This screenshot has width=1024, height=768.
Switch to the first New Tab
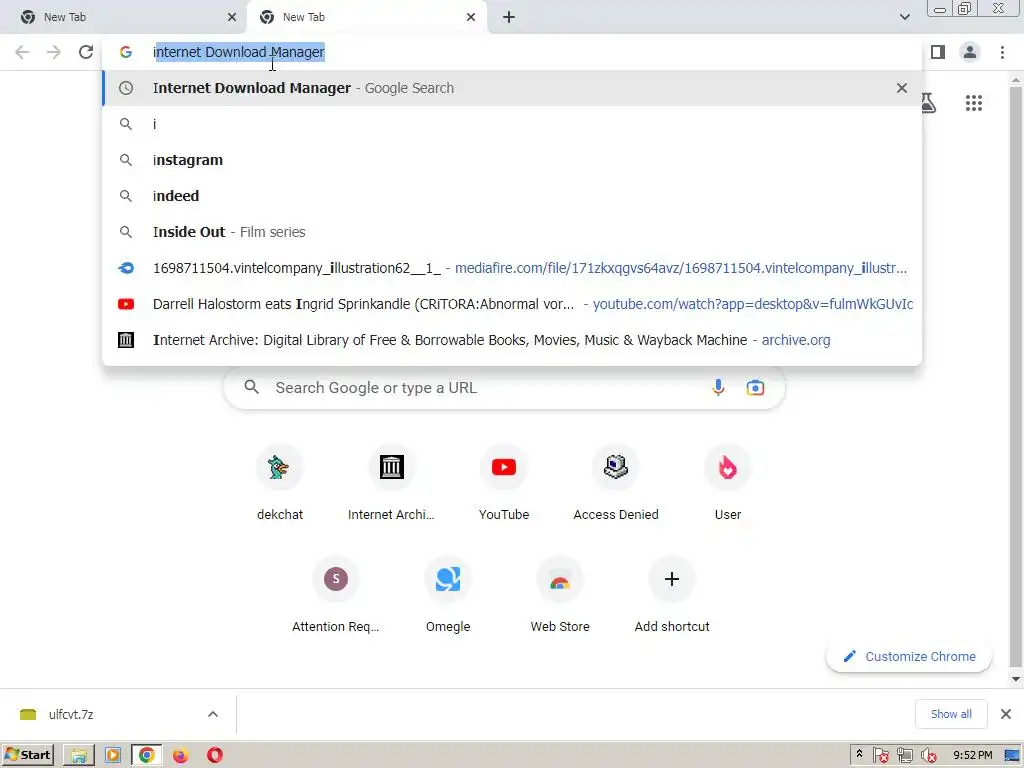coord(123,17)
